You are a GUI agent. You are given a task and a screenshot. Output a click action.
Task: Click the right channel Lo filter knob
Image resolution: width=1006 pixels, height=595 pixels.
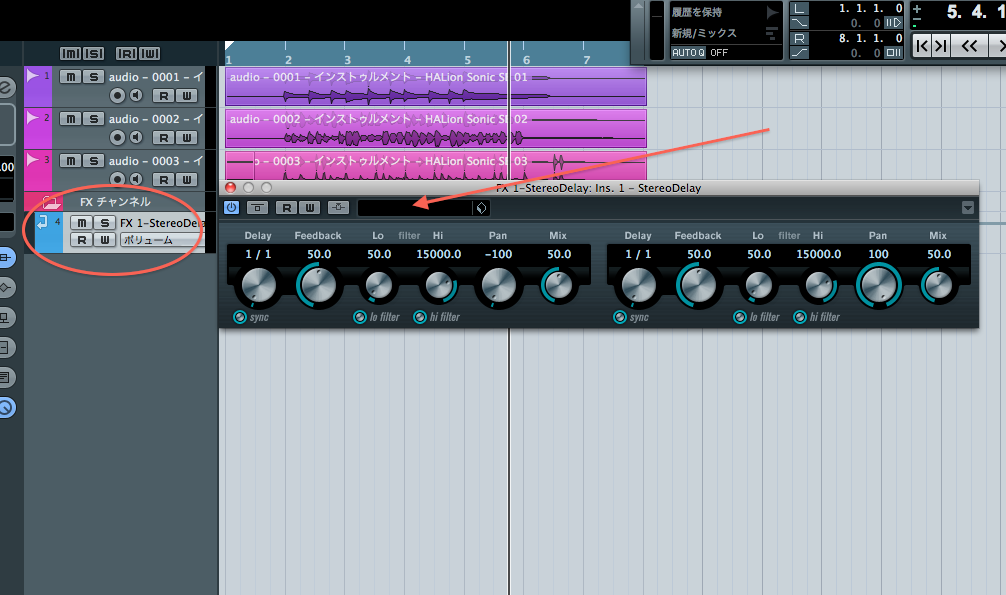758,285
